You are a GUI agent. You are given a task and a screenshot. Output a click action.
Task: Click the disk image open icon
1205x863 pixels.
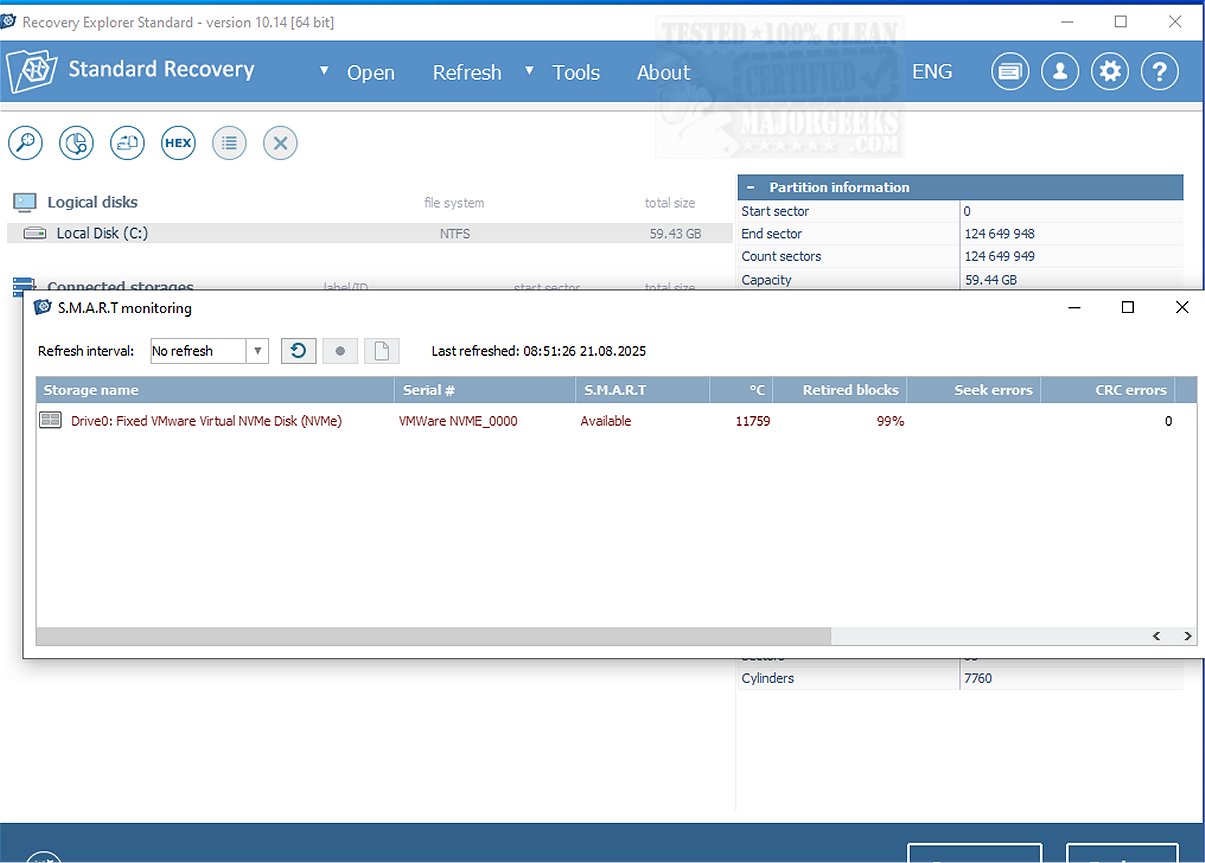point(127,143)
